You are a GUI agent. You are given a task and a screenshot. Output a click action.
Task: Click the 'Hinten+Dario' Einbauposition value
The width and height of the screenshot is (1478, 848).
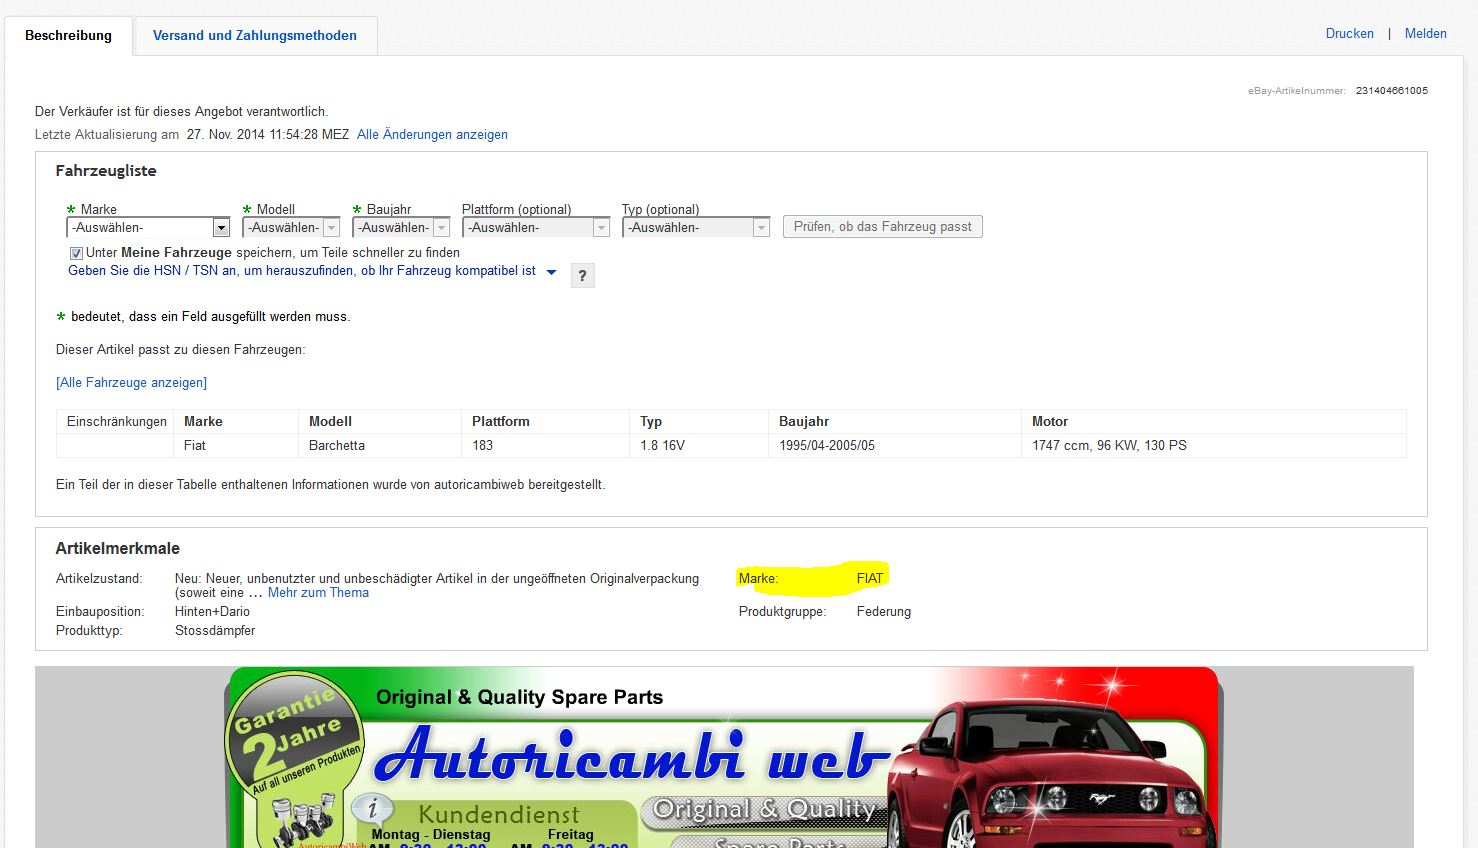pos(212,611)
